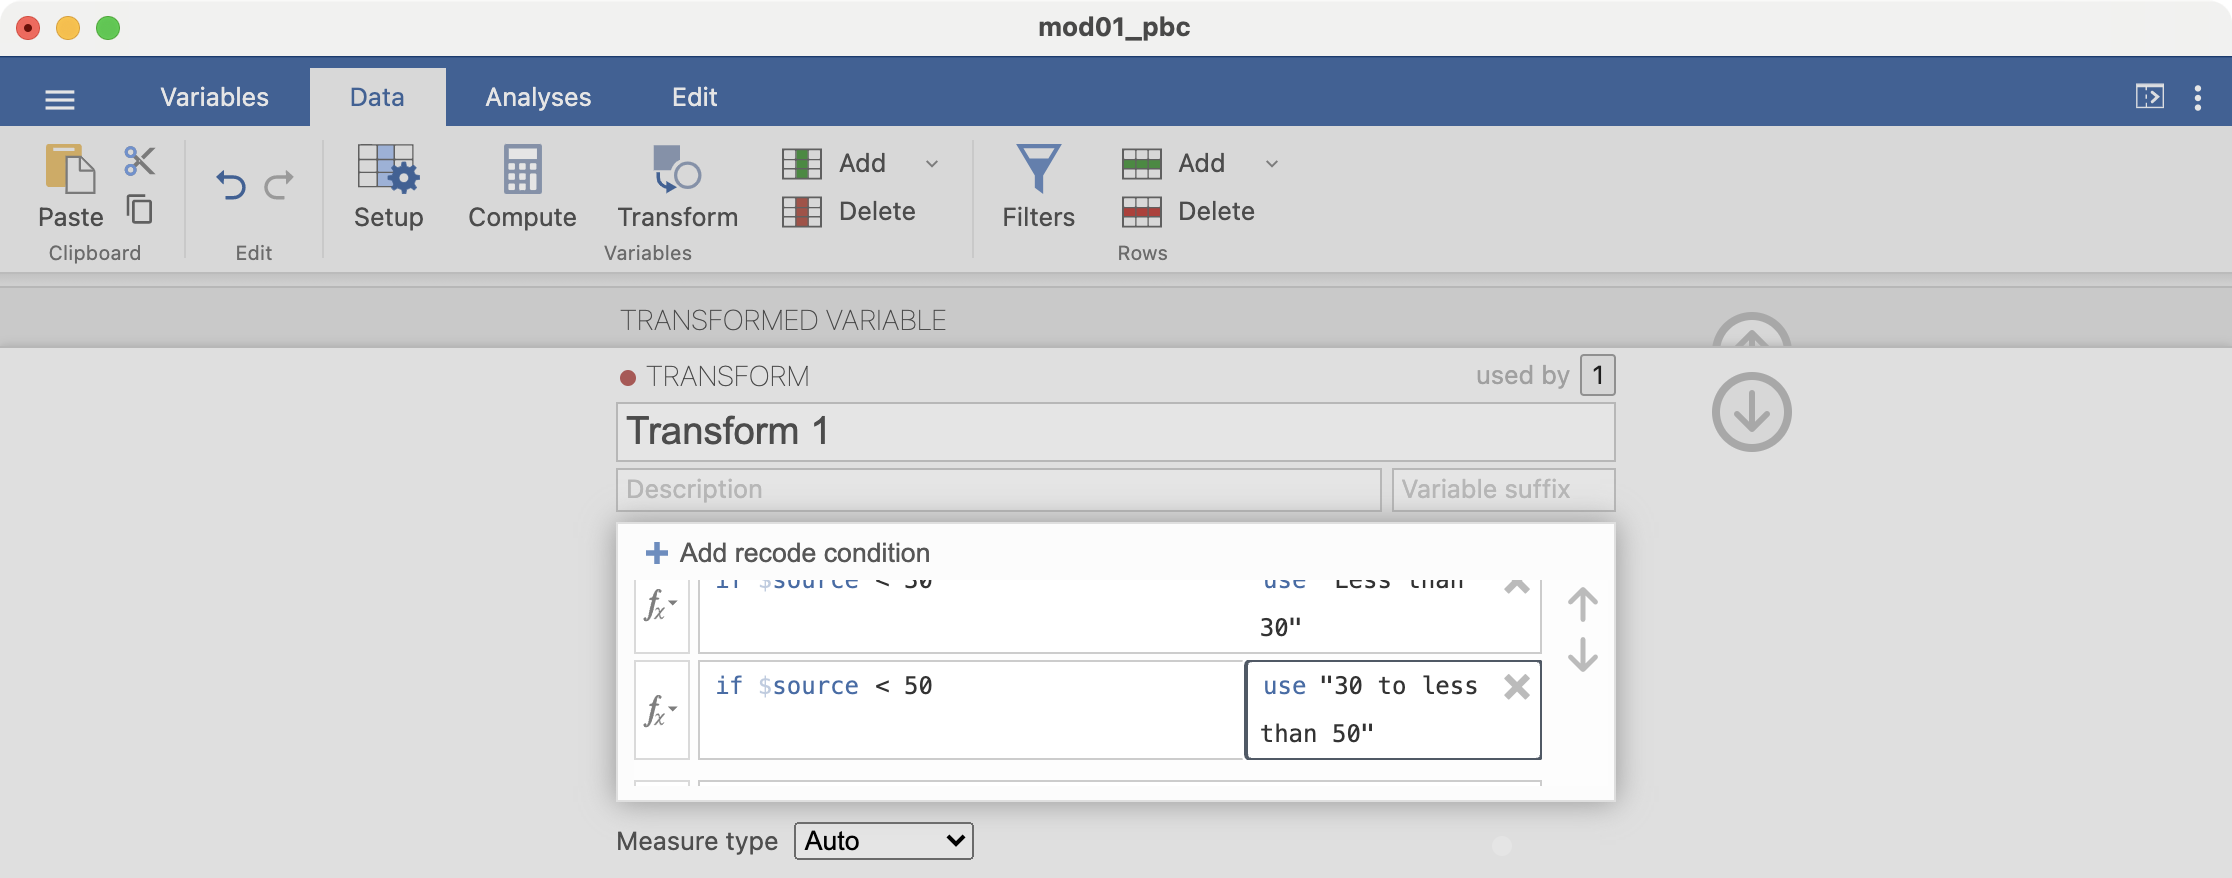Viewport: 2232px width, 878px height.
Task: Redo the last undone edit
Action: [279, 185]
